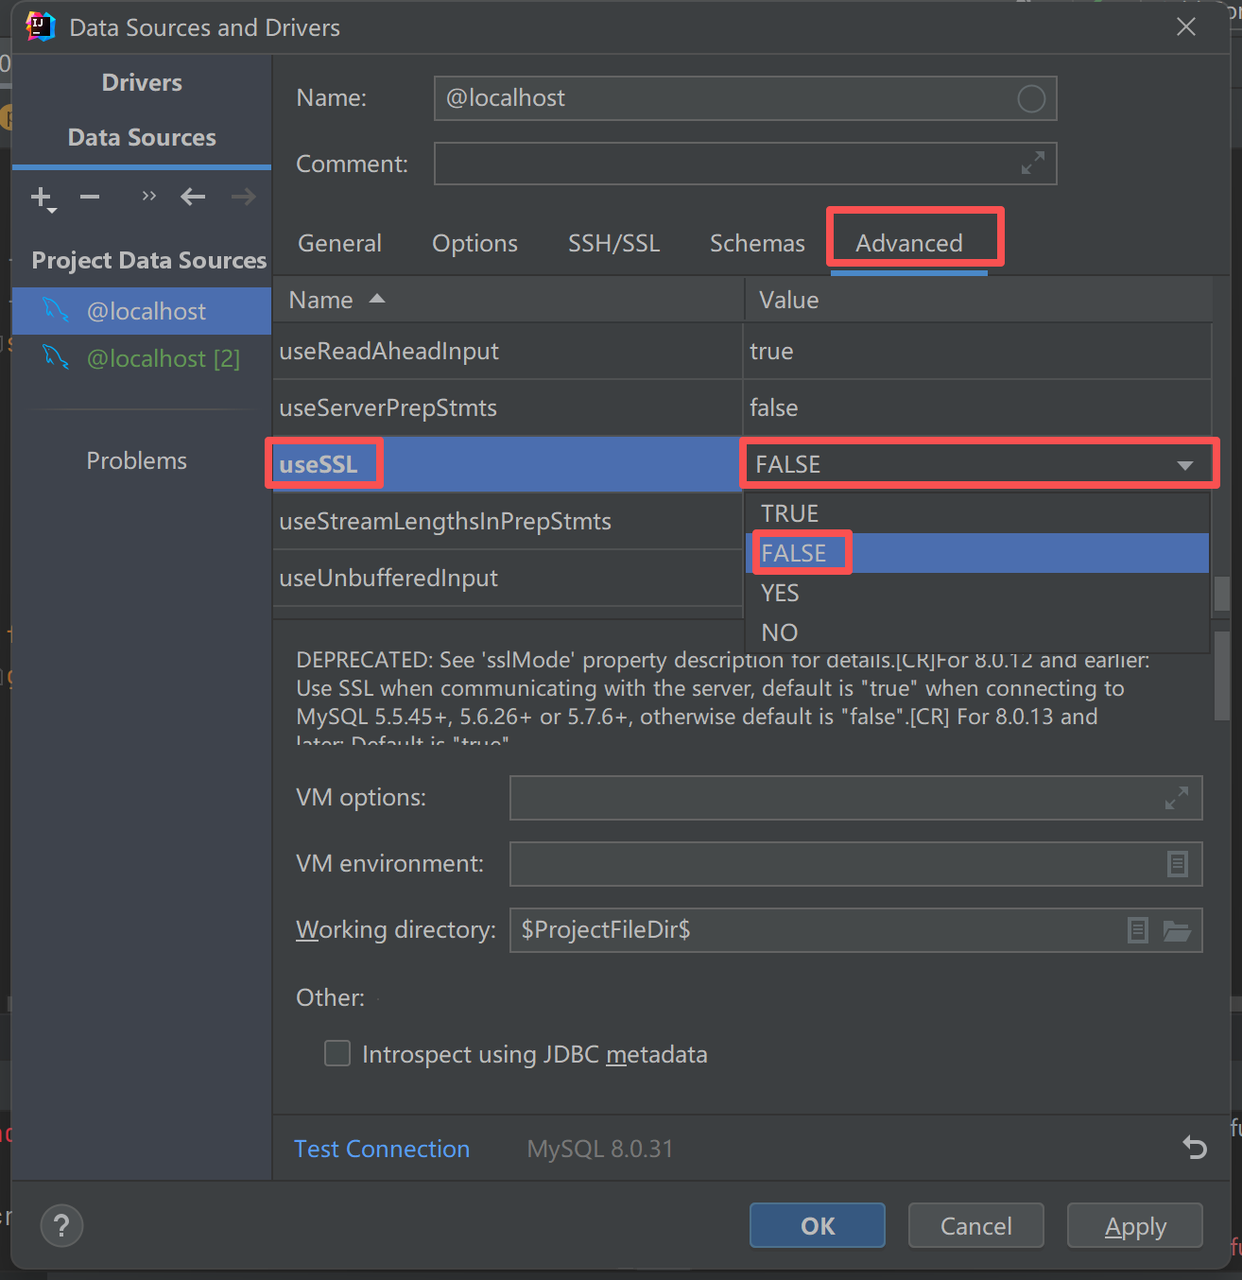Revert changes with undo arrow icon
Image resolution: width=1242 pixels, height=1280 pixels.
coord(1195,1148)
